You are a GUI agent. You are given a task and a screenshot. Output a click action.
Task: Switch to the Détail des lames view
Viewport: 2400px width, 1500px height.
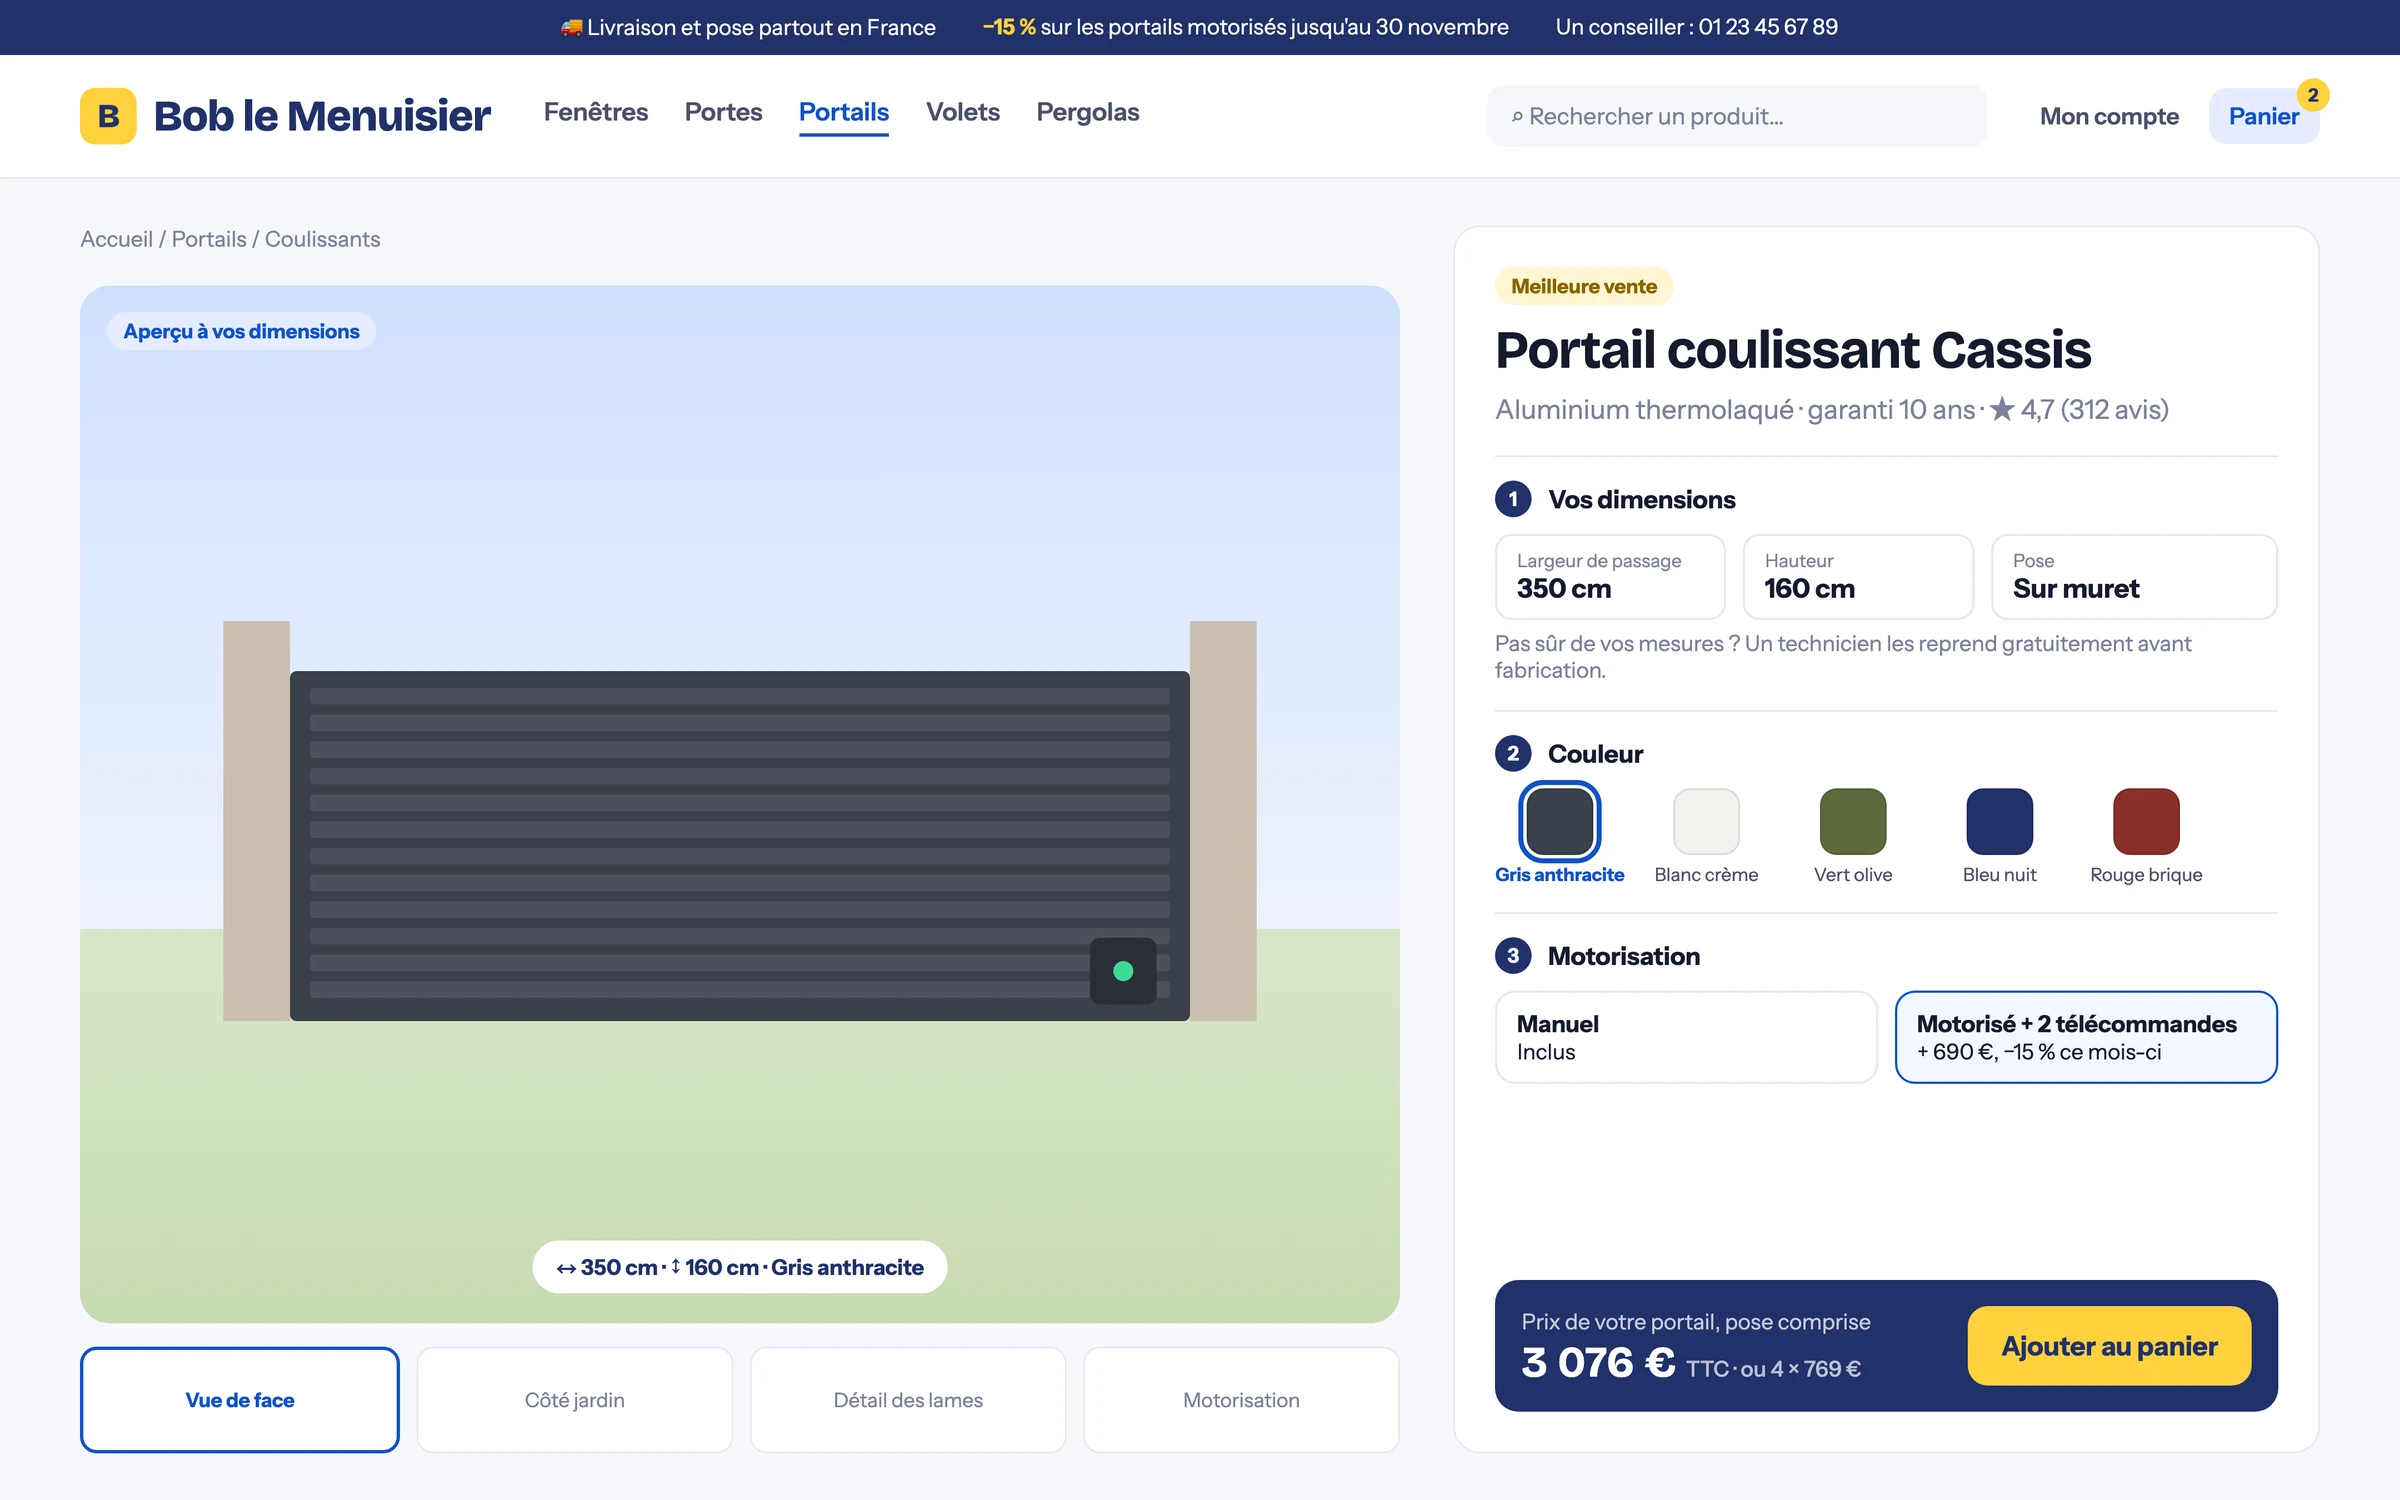point(908,1400)
